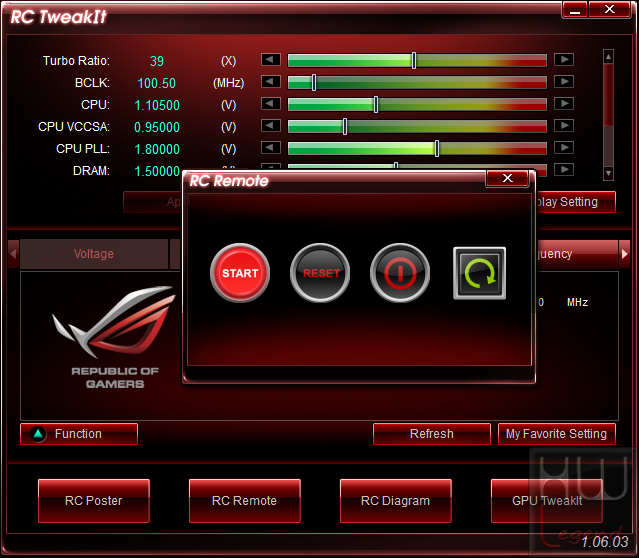Click the DRAM value 1.50000
This screenshot has width=639, height=558.
[157, 171]
